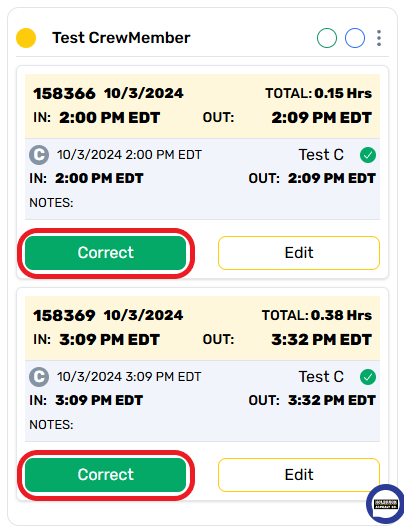Click the 2:09 PM EDT OUT time in the yellow header
Image resolution: width=404 pixels, height=529 pixels.
click(x=322, y=118)
